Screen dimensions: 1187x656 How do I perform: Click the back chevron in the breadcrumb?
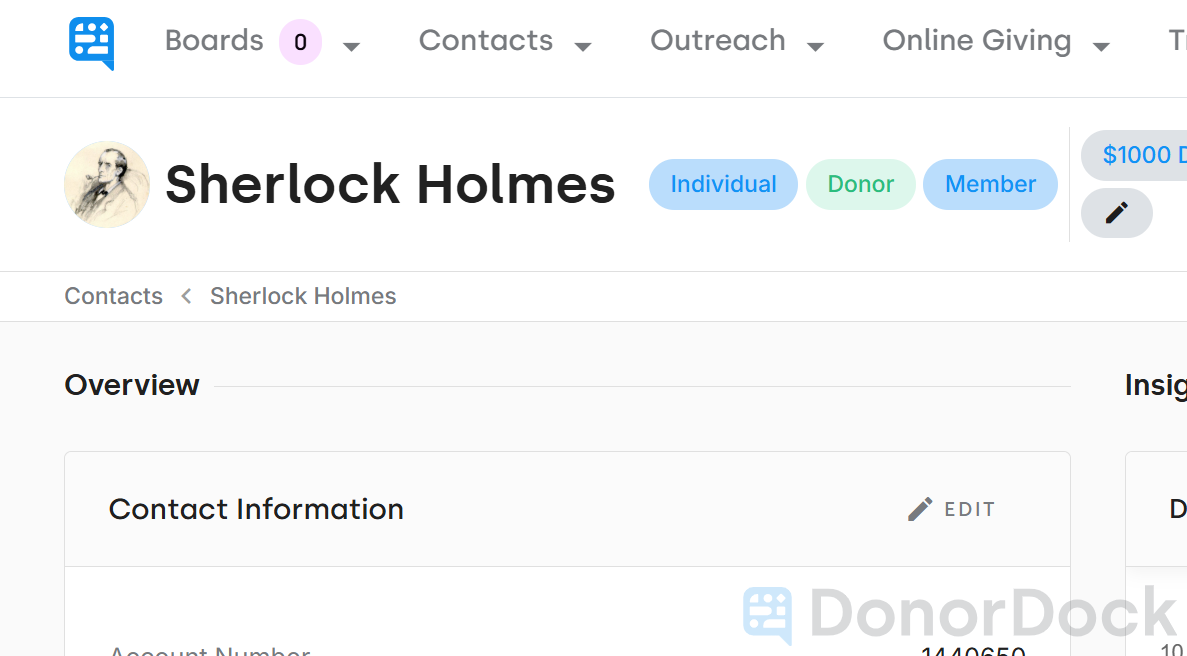pyautogui.click(x=186, y=296)
